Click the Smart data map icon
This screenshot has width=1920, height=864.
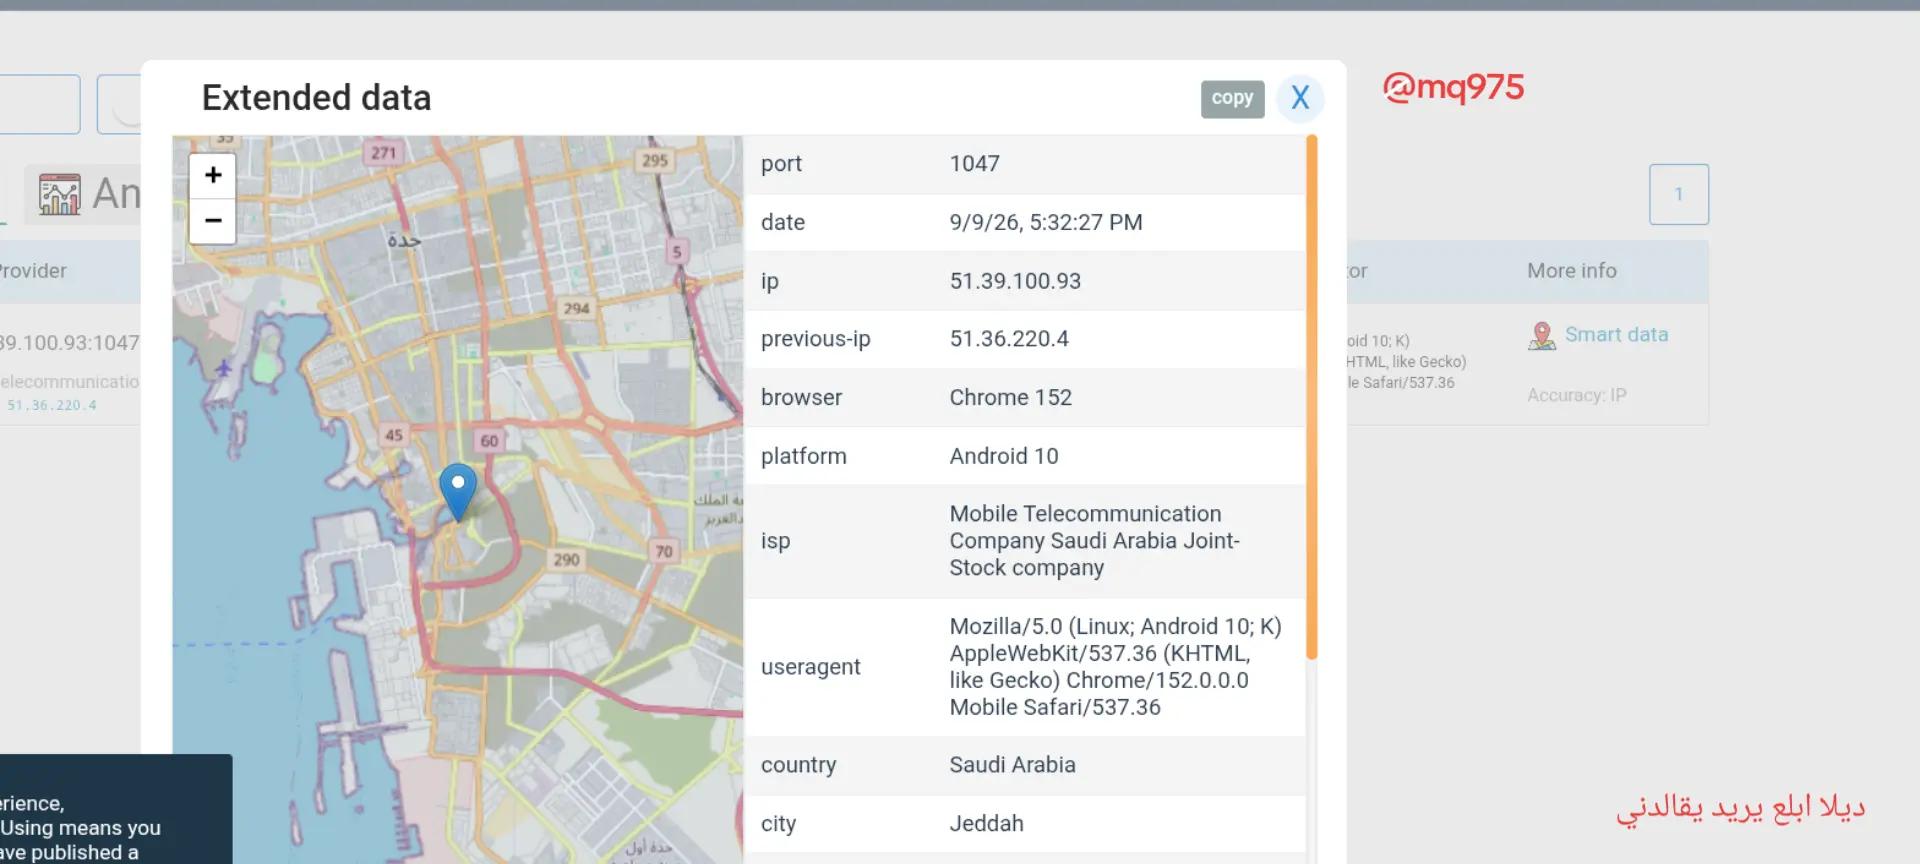click(1542, 336)
